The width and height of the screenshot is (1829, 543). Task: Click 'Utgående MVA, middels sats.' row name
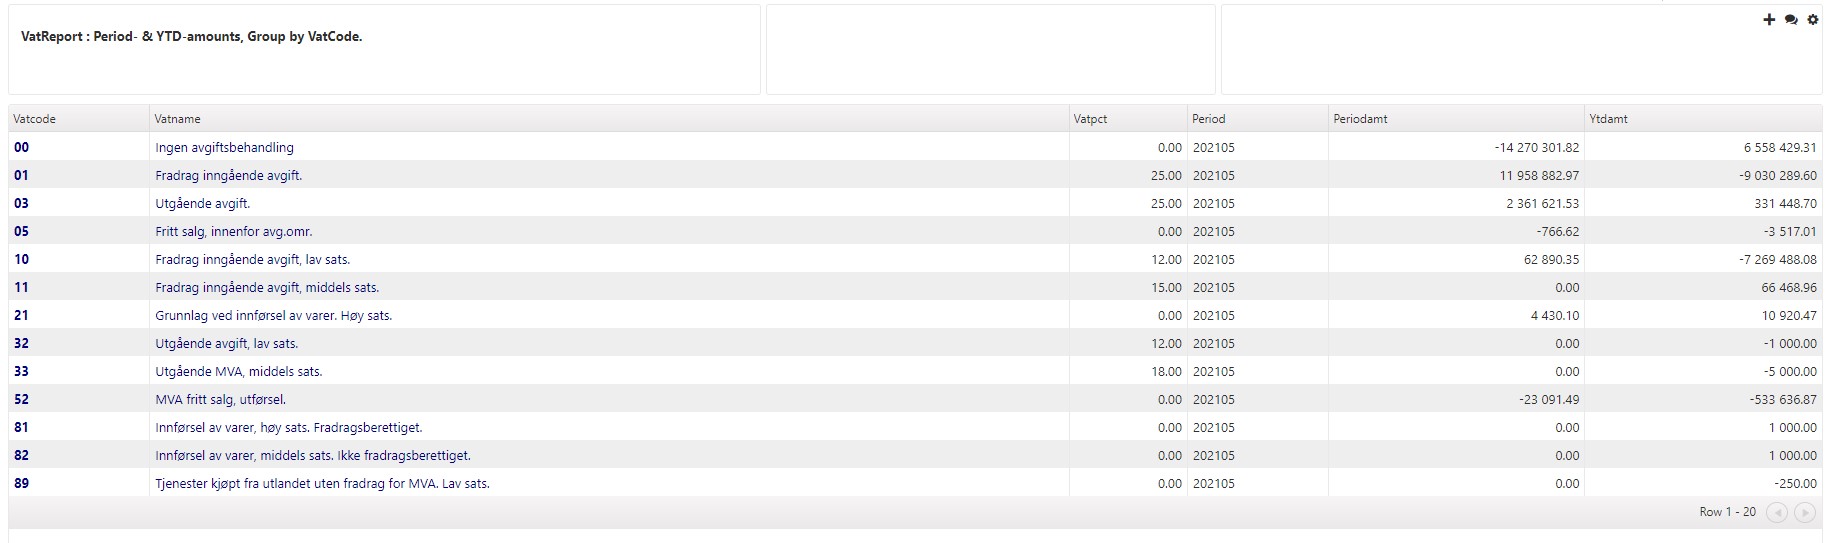coord(239,372)
